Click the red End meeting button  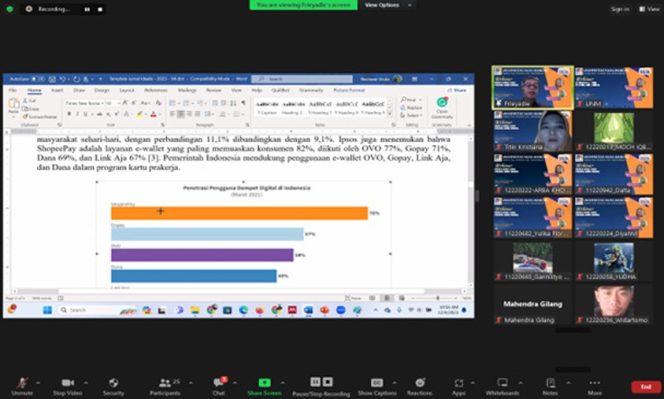(x=646, y=386)
